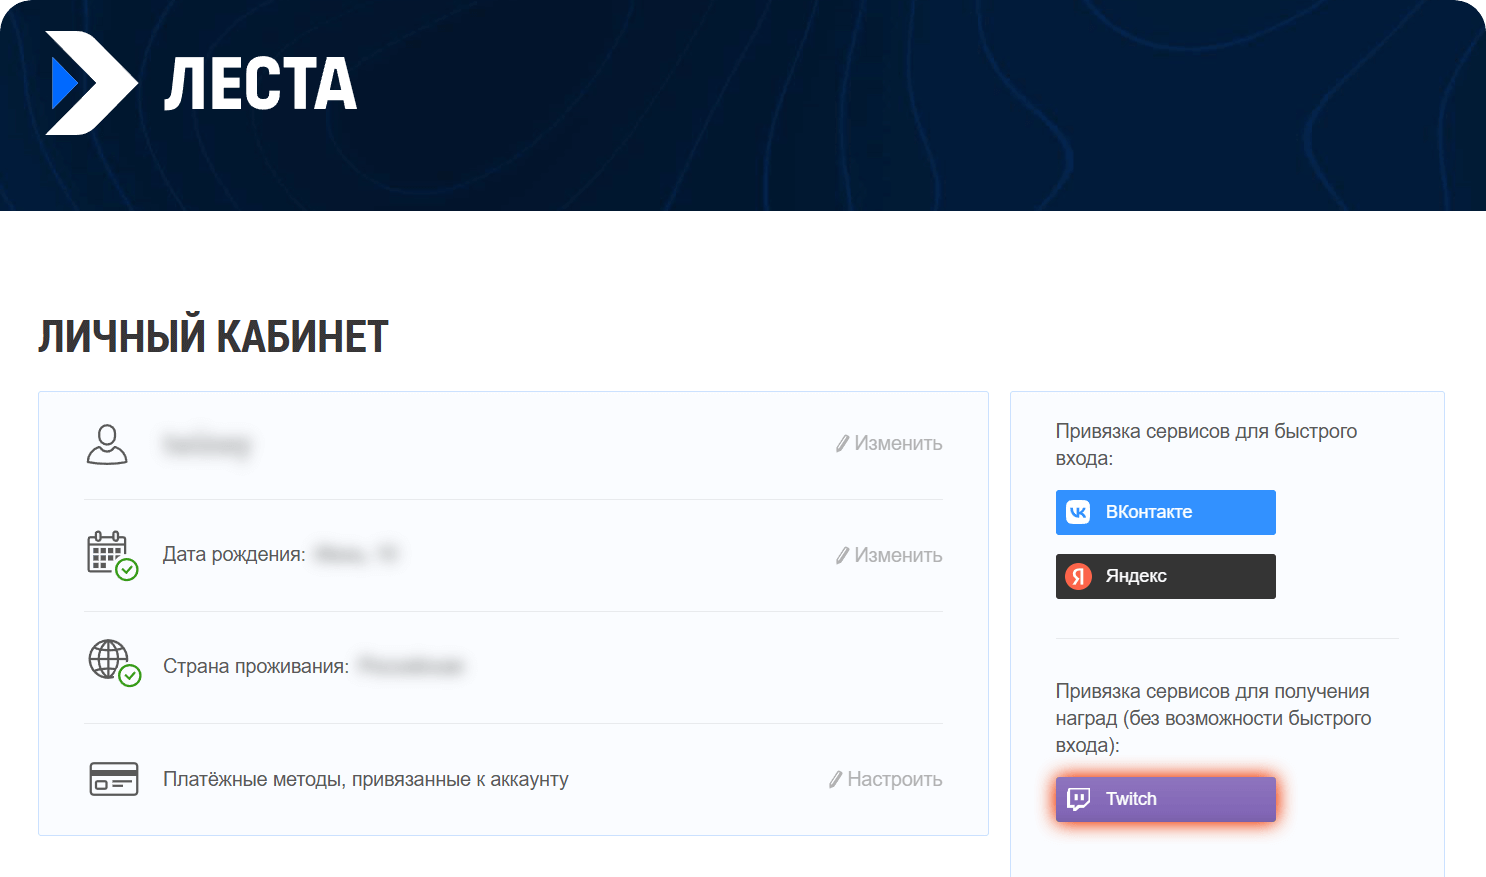Click the blurred username text
Screen dimensions: 1486x877
point(207,445)
